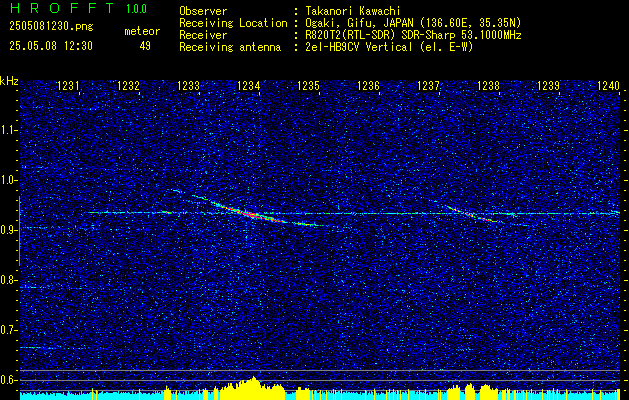The height and width of the screenshot is (400, 629).
Task: Click the HROFFT program title
Action: 63,8
